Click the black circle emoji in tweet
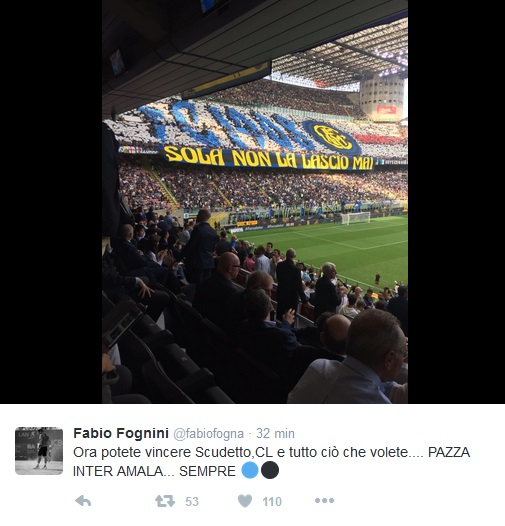The width and height of the screenshot is (505, 526). [270, 470]
